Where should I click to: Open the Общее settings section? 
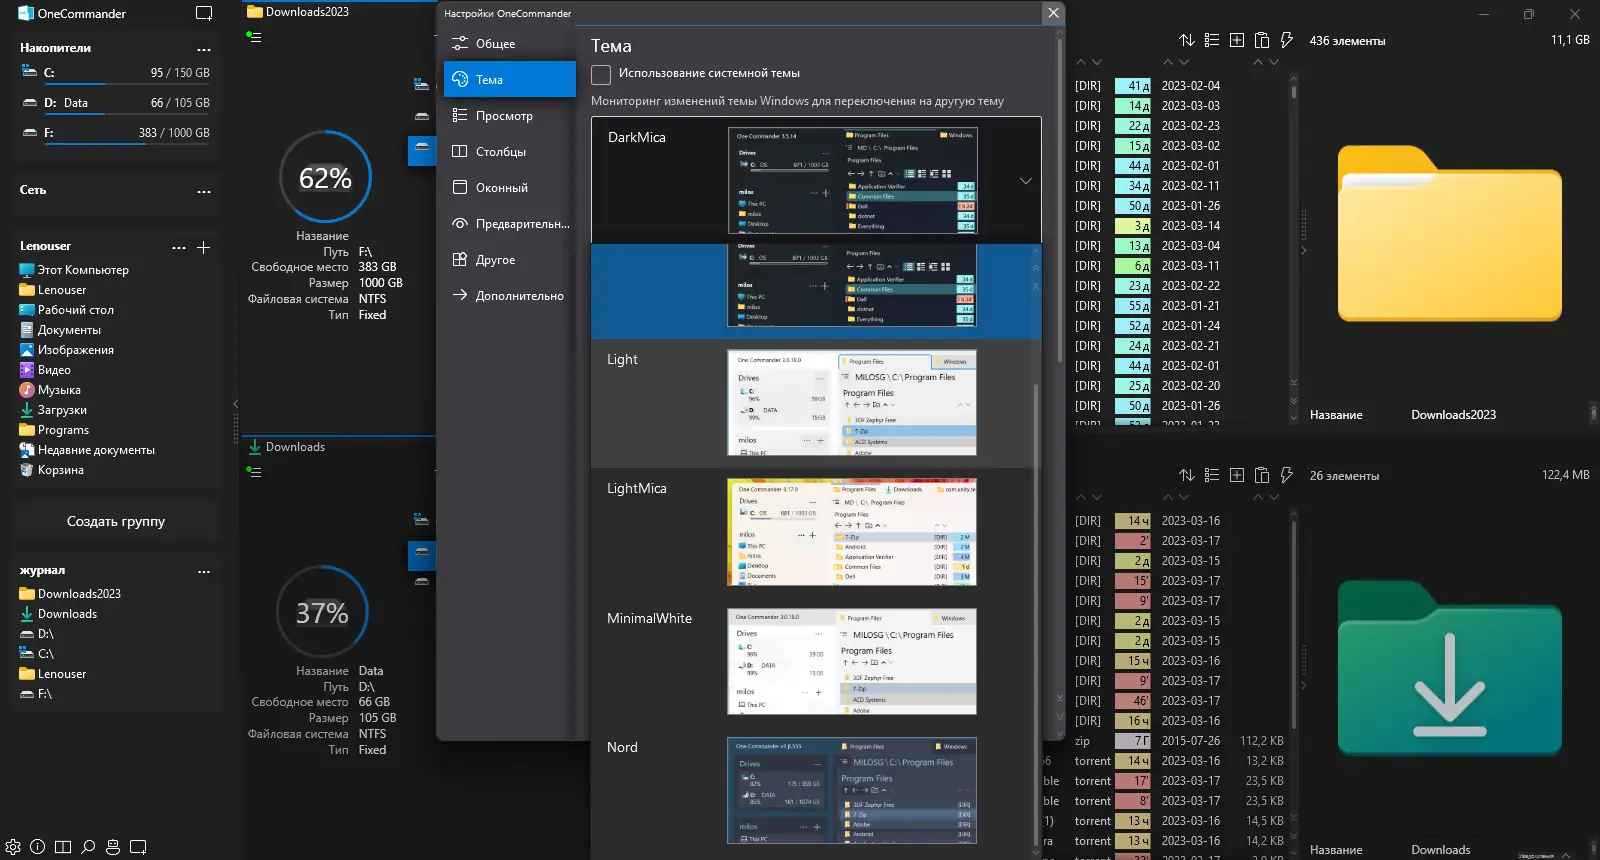pyautogui.click(x=510, y=44)
